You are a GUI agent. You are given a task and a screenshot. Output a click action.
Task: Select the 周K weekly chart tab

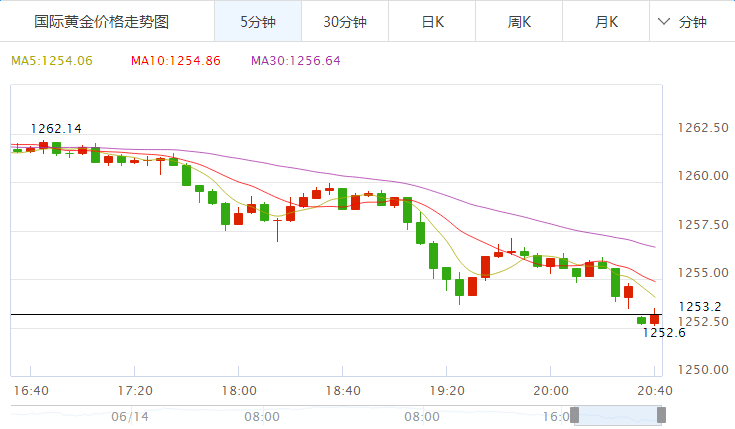tap(518, 22)
